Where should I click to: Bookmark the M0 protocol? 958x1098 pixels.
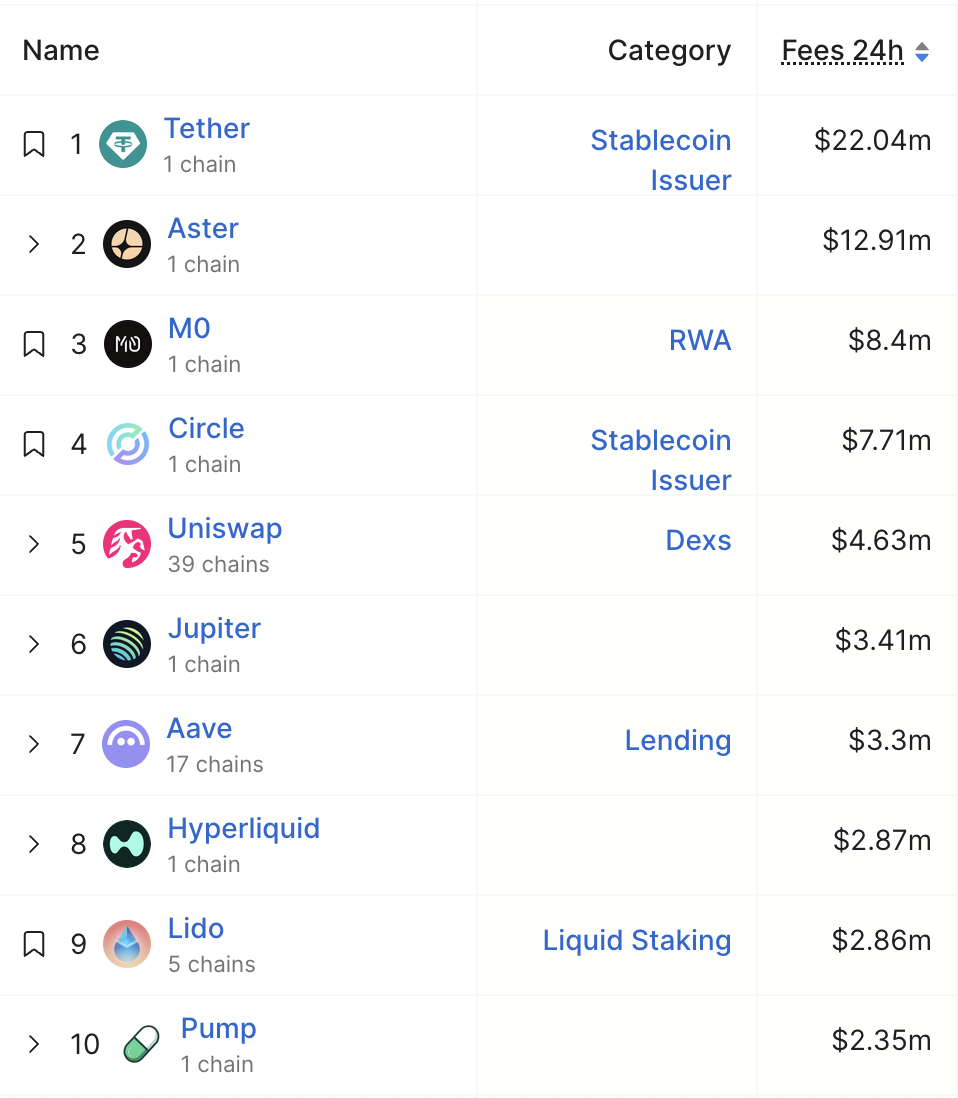click(x=33, y=344)
